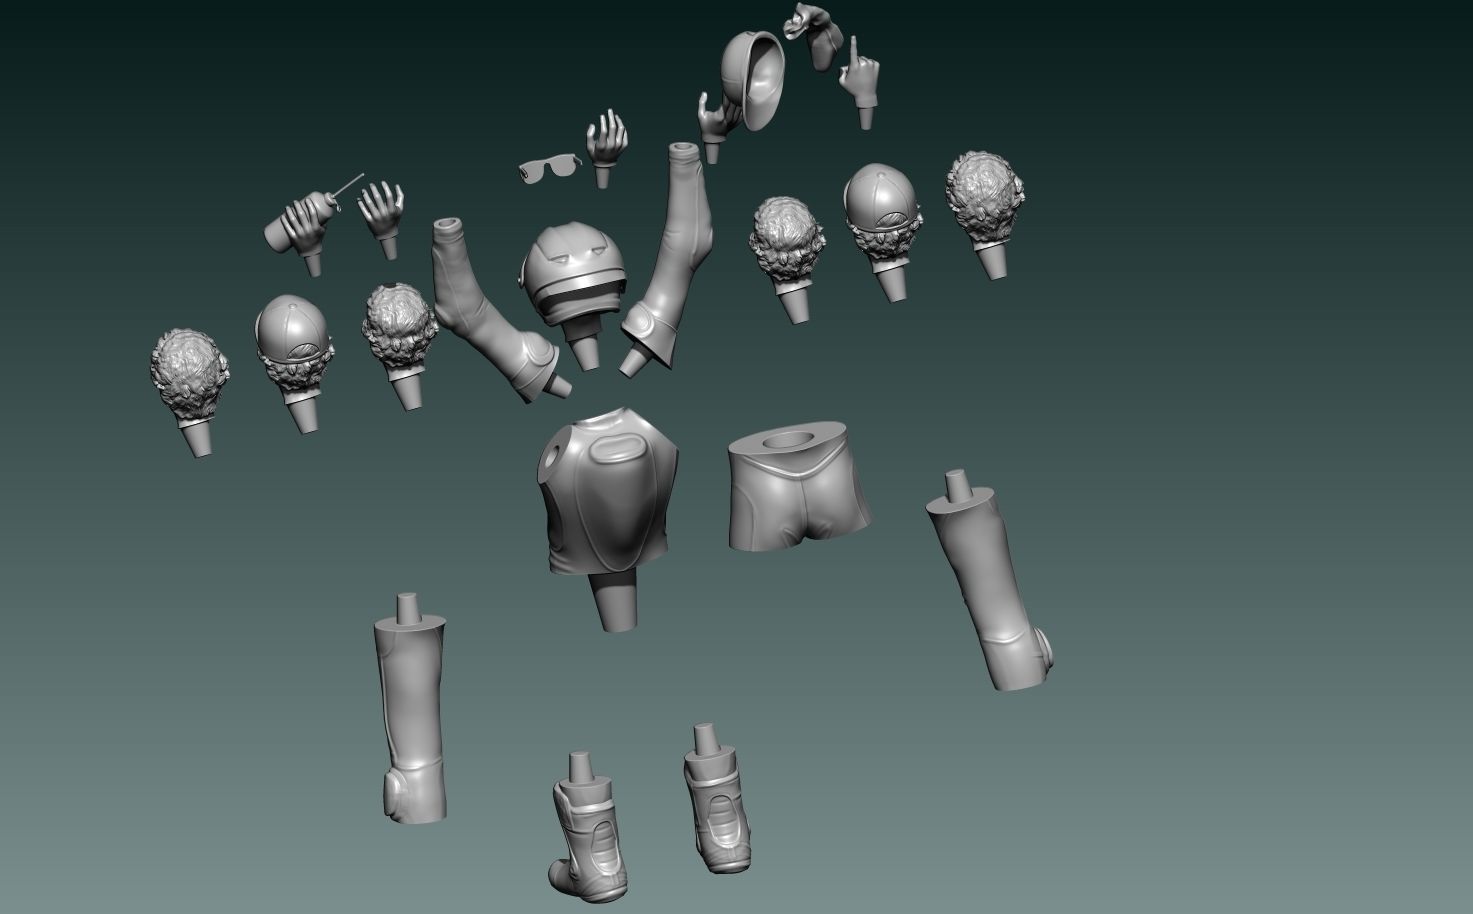The width and height of the screenshot is (1473, 914).
Task: Pick the open hand next to the spray can
Action: (382, 221)
